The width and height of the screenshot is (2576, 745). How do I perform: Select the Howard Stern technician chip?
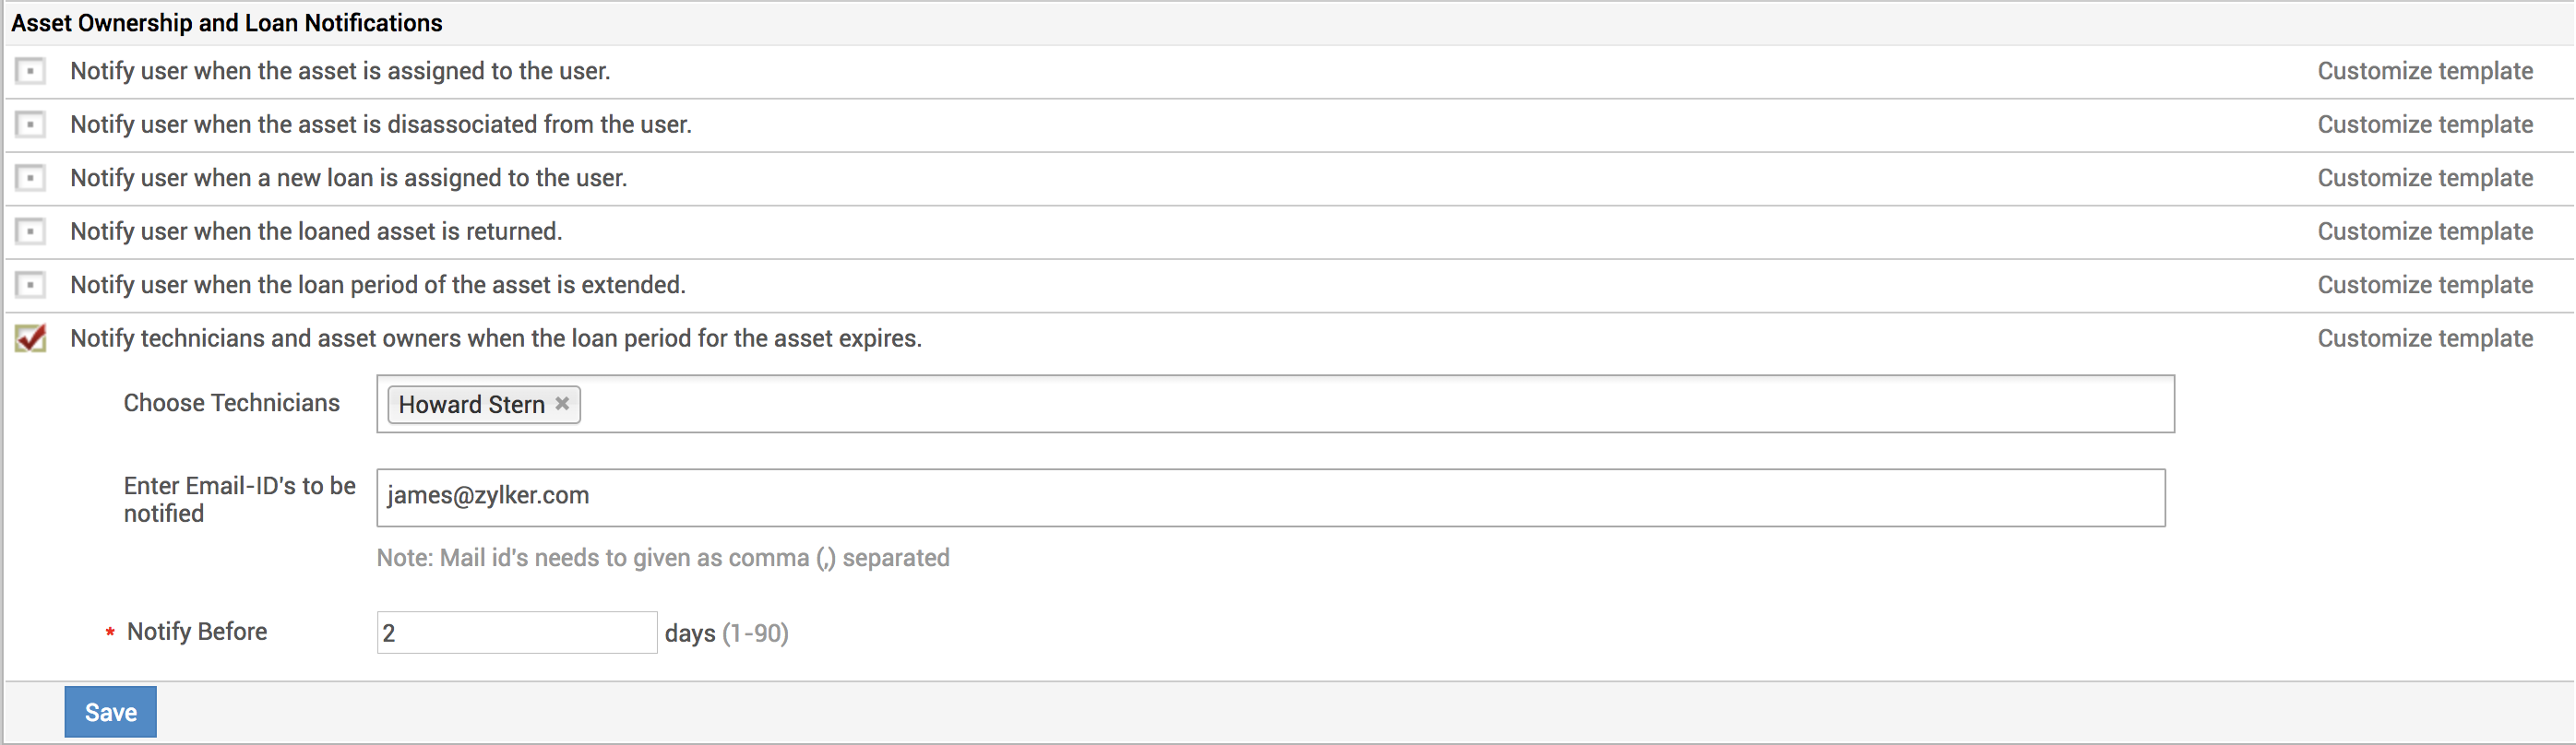coord(471,405)
